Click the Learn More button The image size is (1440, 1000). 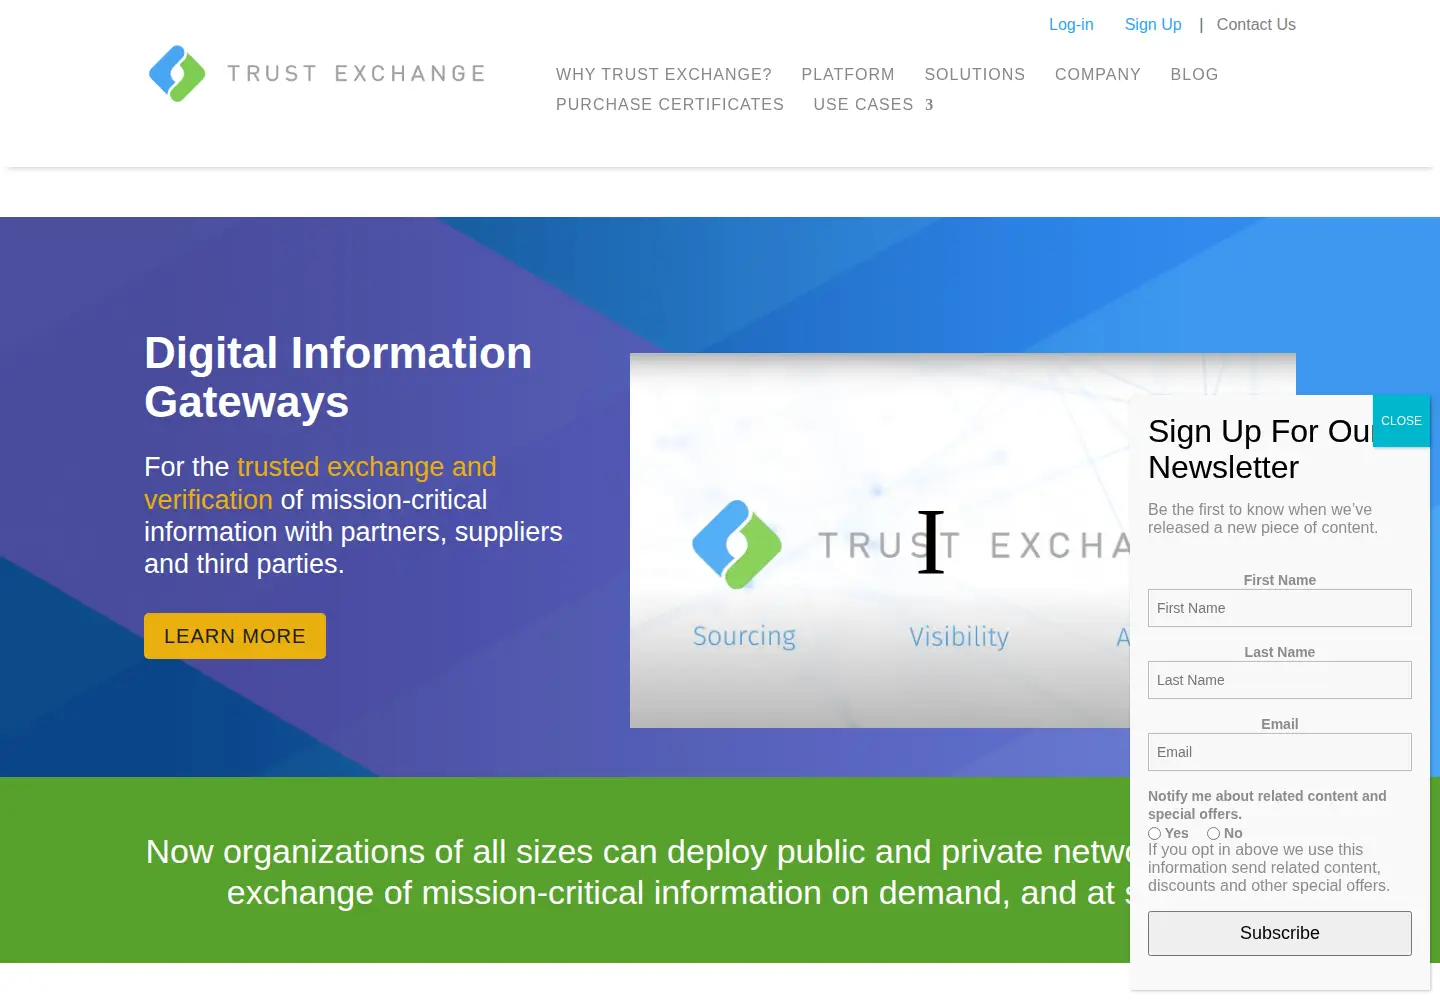235,636
